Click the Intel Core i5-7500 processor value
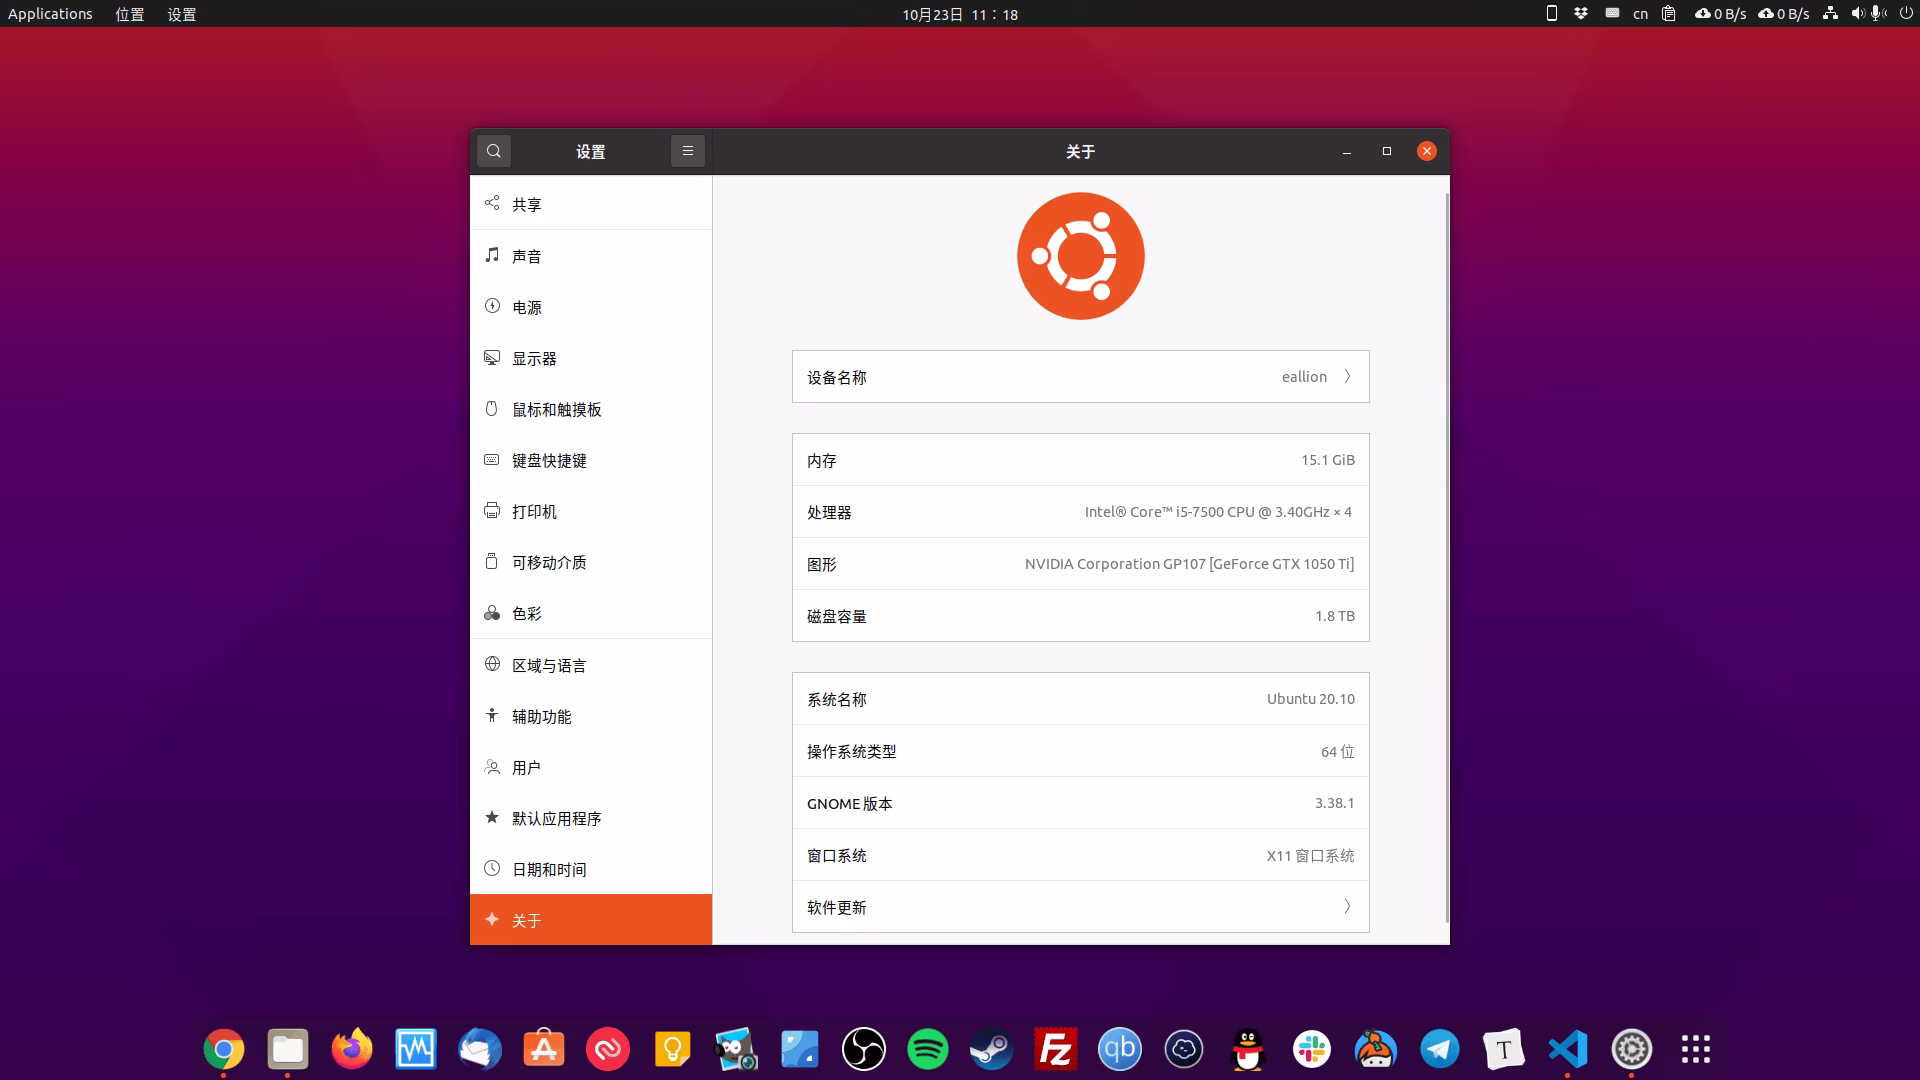Screen dimensions: 1920x1080 [x=1218, y=512]
